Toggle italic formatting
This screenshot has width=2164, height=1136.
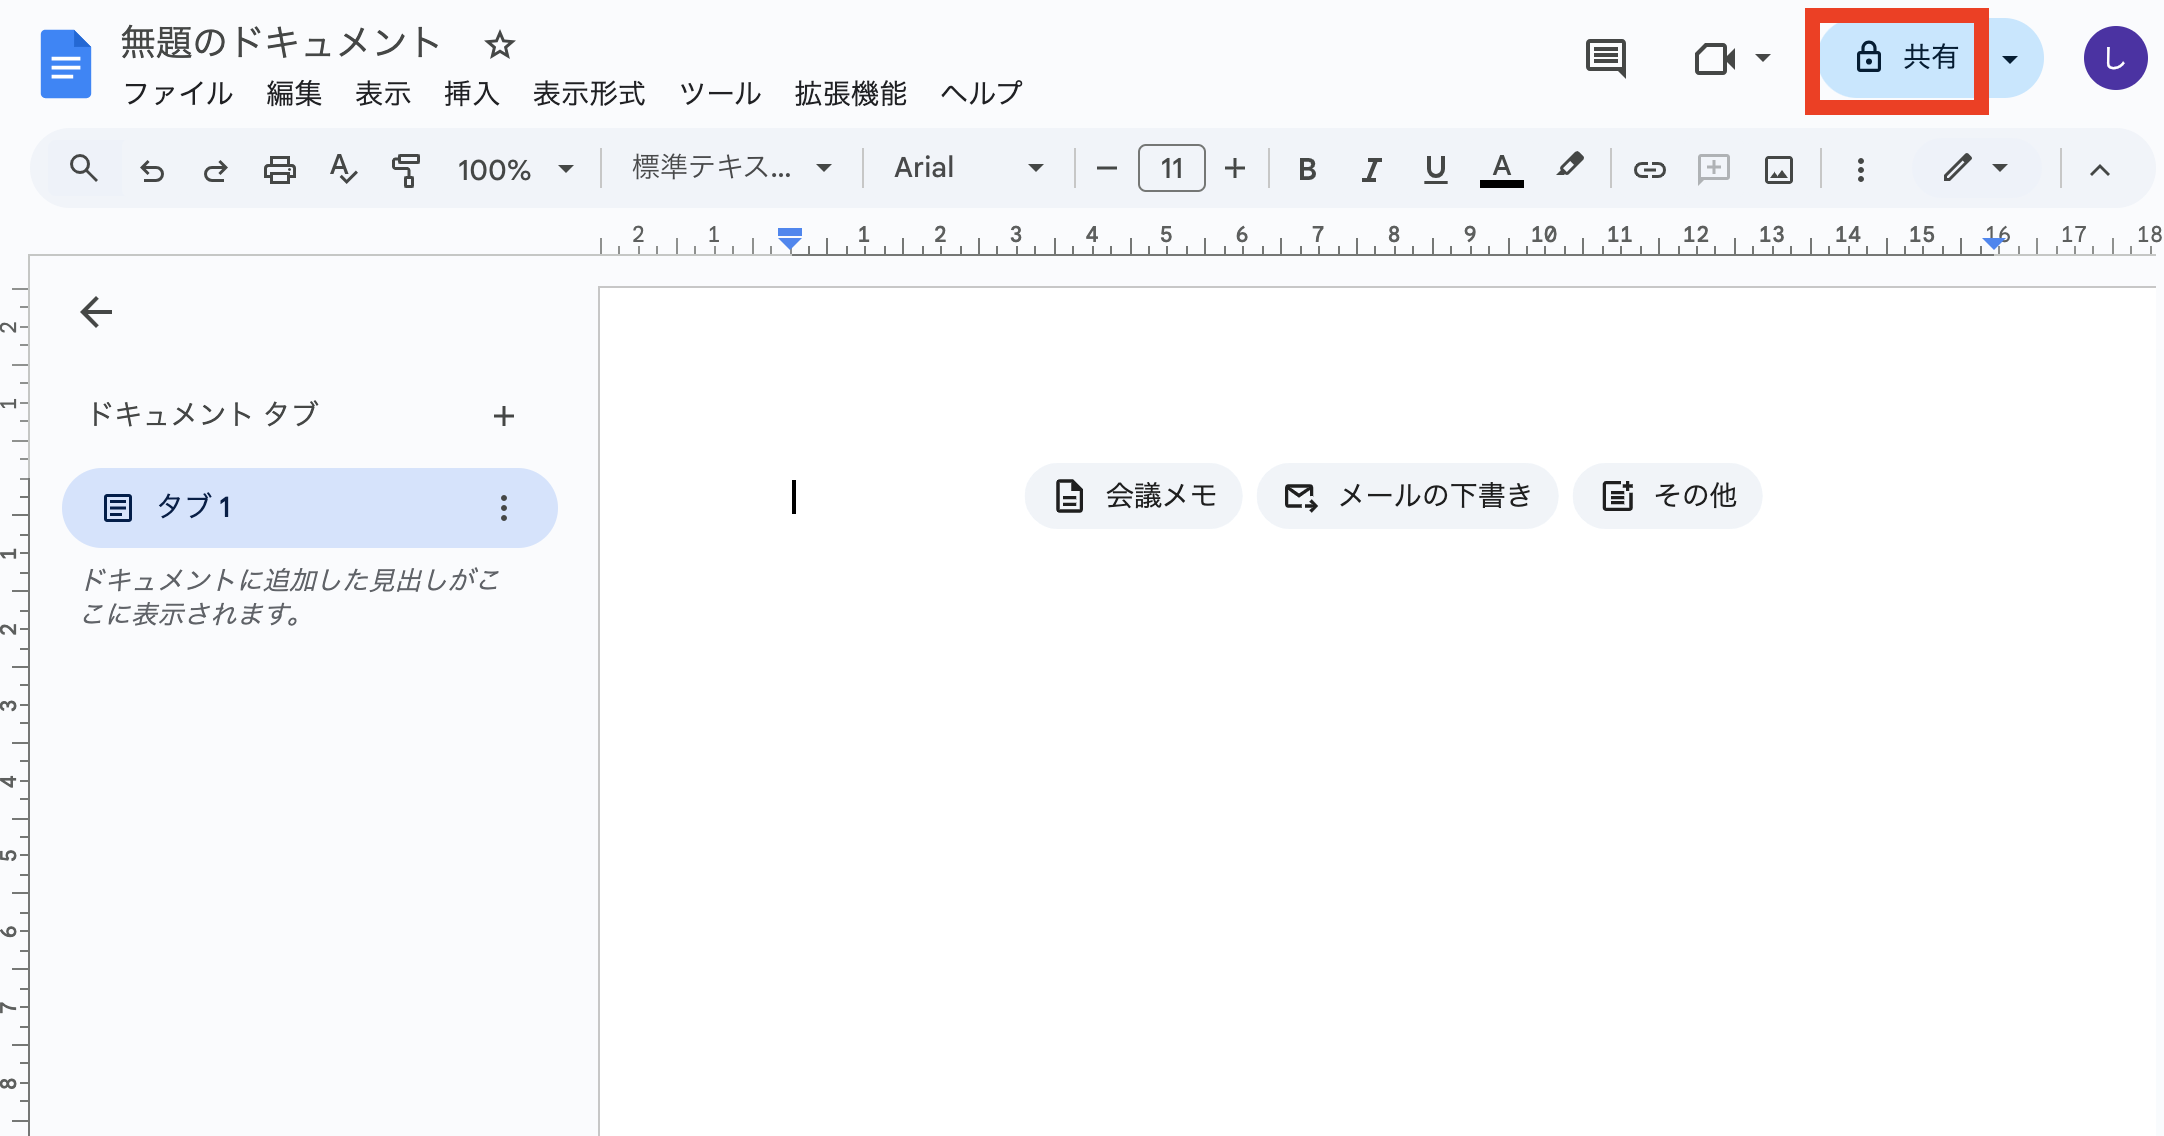tap(1371, 170)
